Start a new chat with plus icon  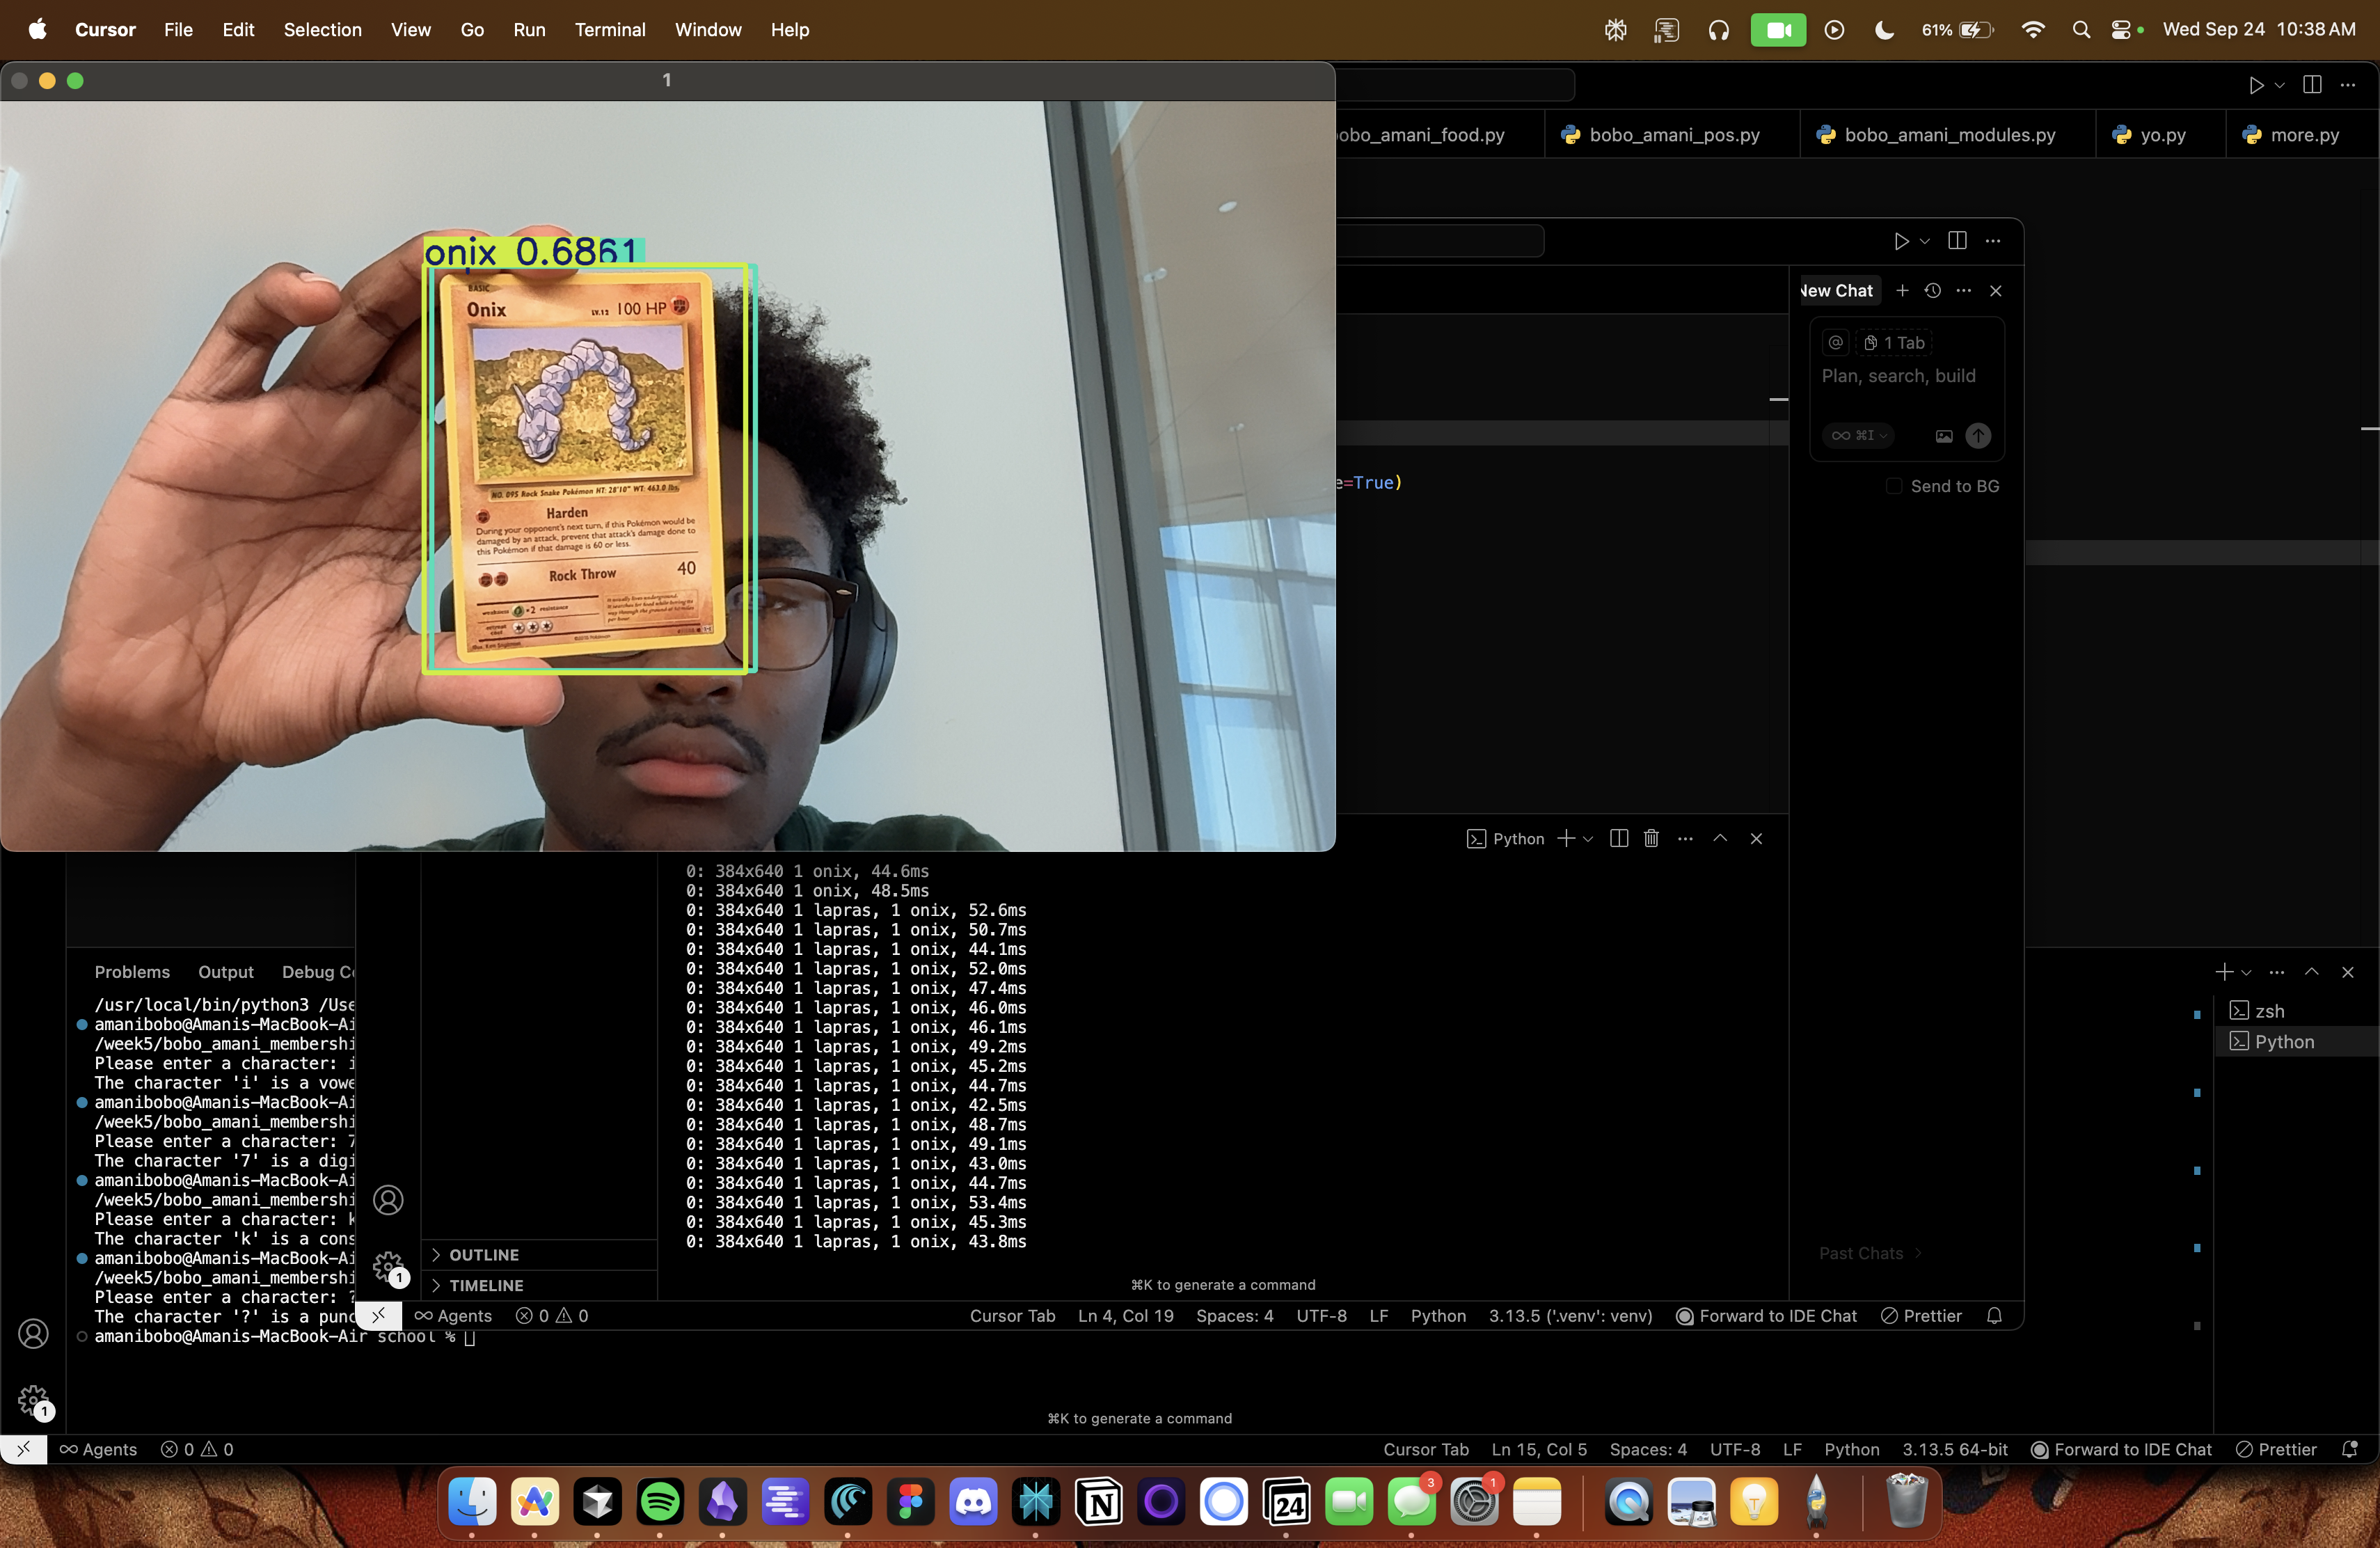point(1902,291)
